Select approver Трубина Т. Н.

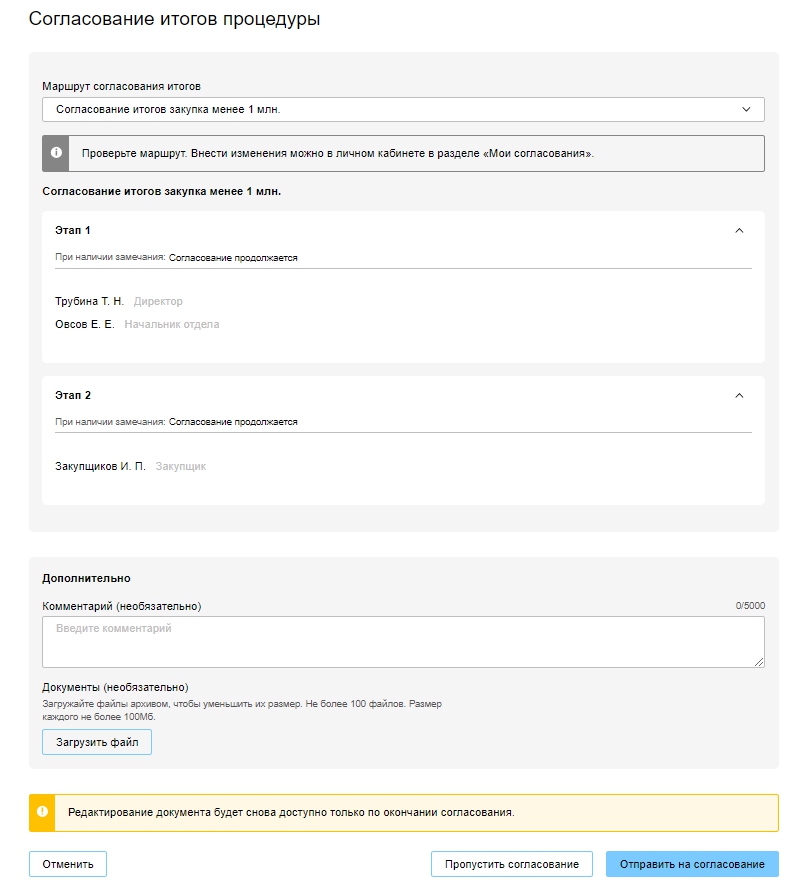tap(89, 301)
